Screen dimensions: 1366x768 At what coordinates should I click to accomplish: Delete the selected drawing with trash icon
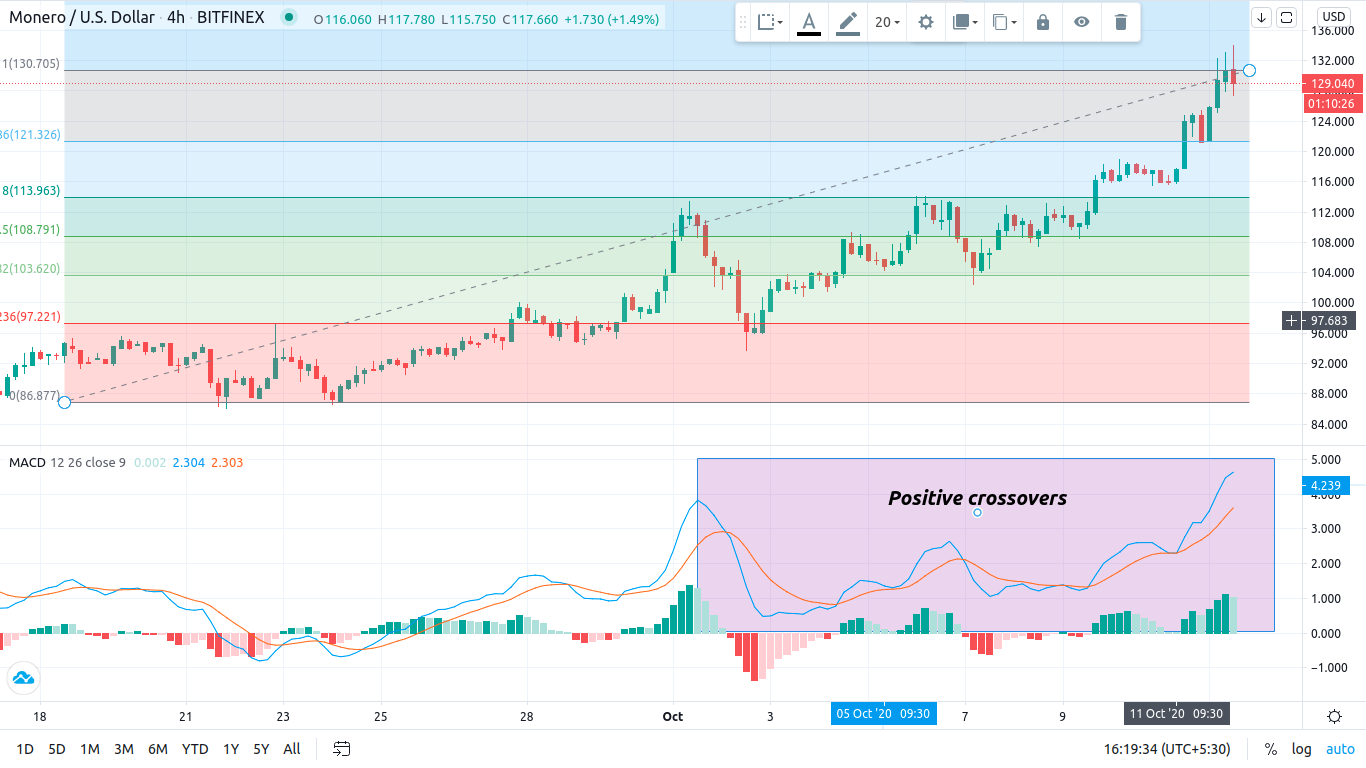1121,22
